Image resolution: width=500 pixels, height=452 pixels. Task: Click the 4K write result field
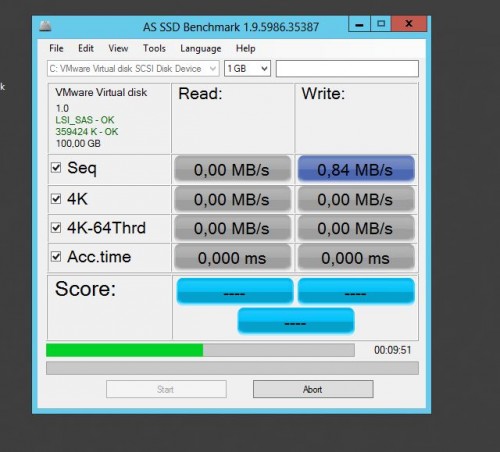click(x=356, y=199)
